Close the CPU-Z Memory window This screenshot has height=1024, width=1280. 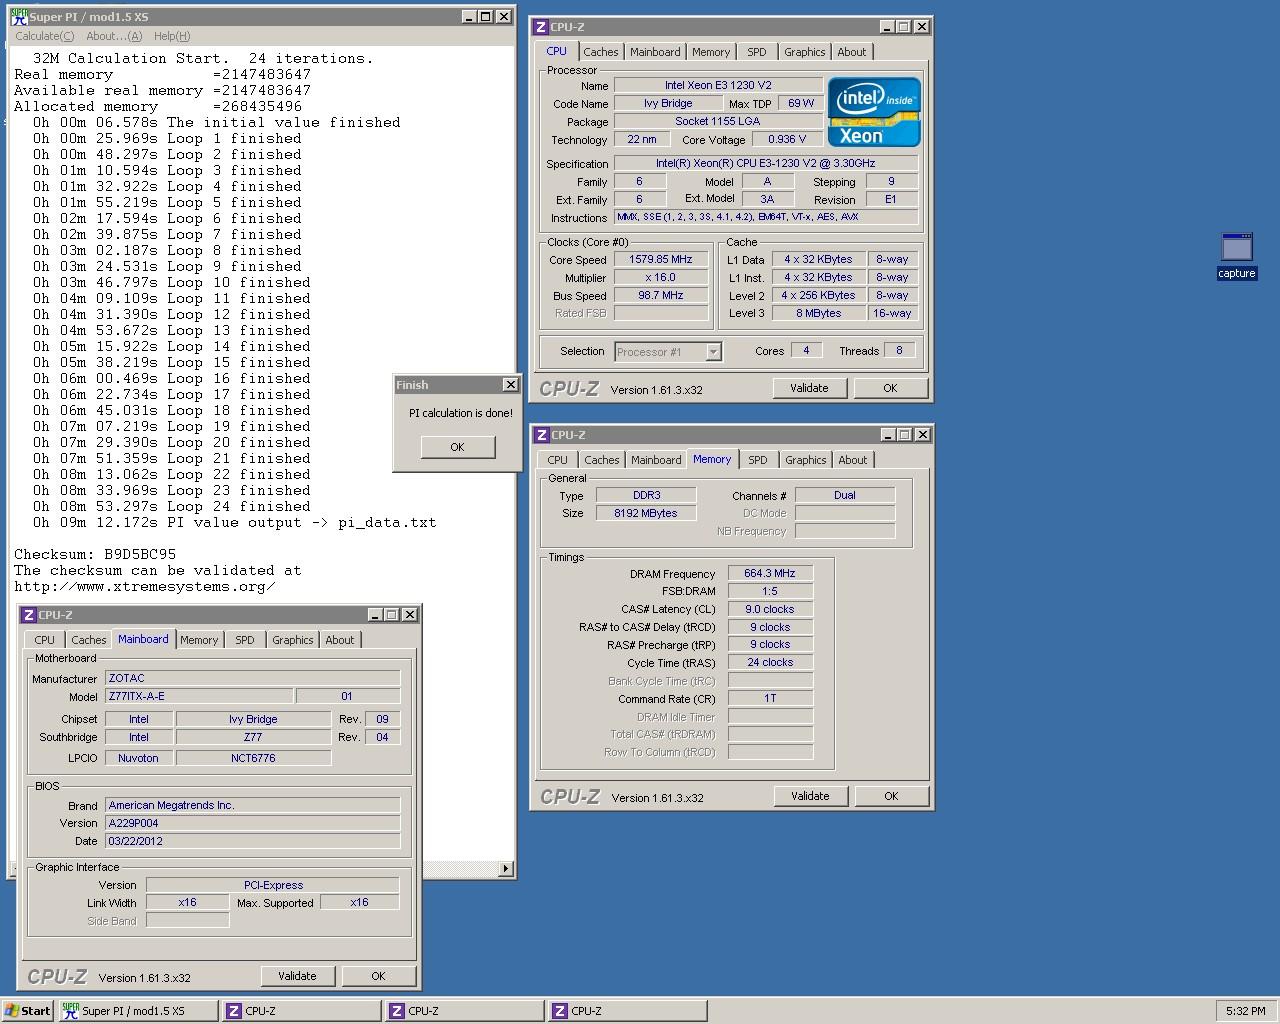tap(922, 435)
